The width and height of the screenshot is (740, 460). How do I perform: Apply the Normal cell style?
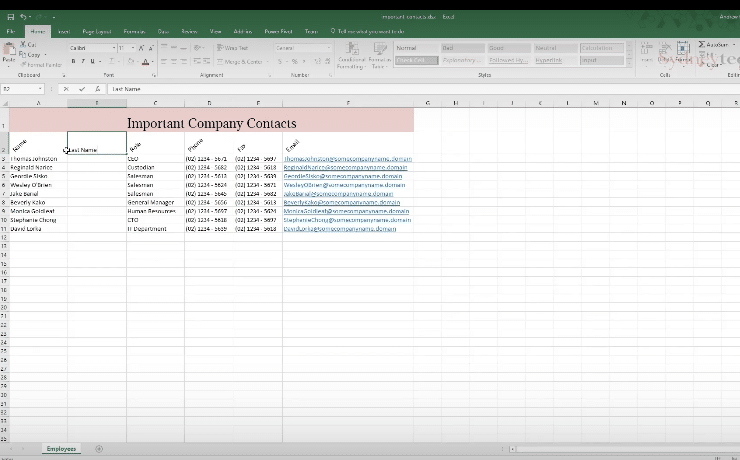416,48
